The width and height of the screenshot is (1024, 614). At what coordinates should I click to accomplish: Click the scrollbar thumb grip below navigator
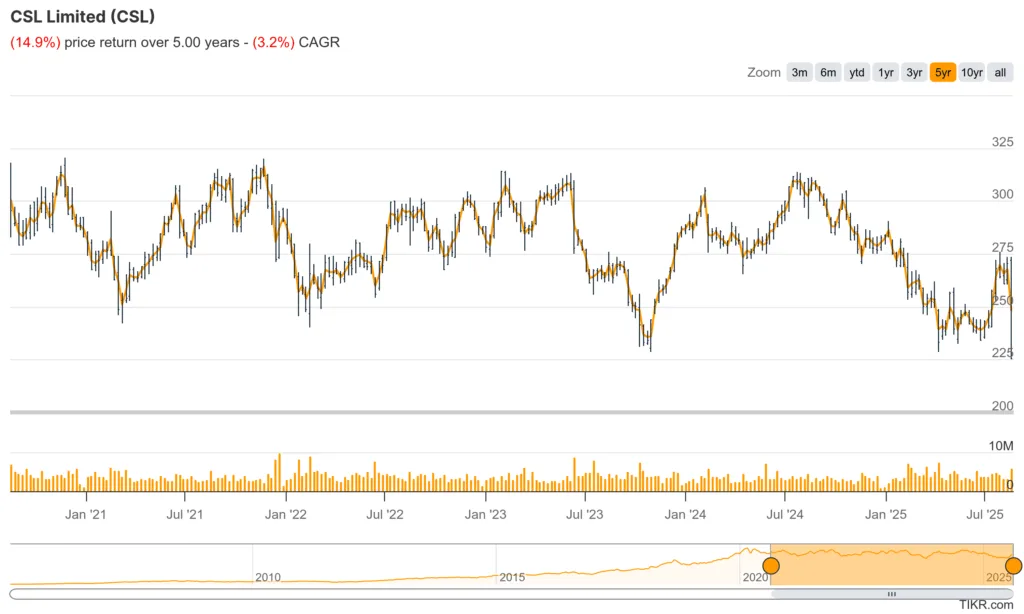pos(892,594)
